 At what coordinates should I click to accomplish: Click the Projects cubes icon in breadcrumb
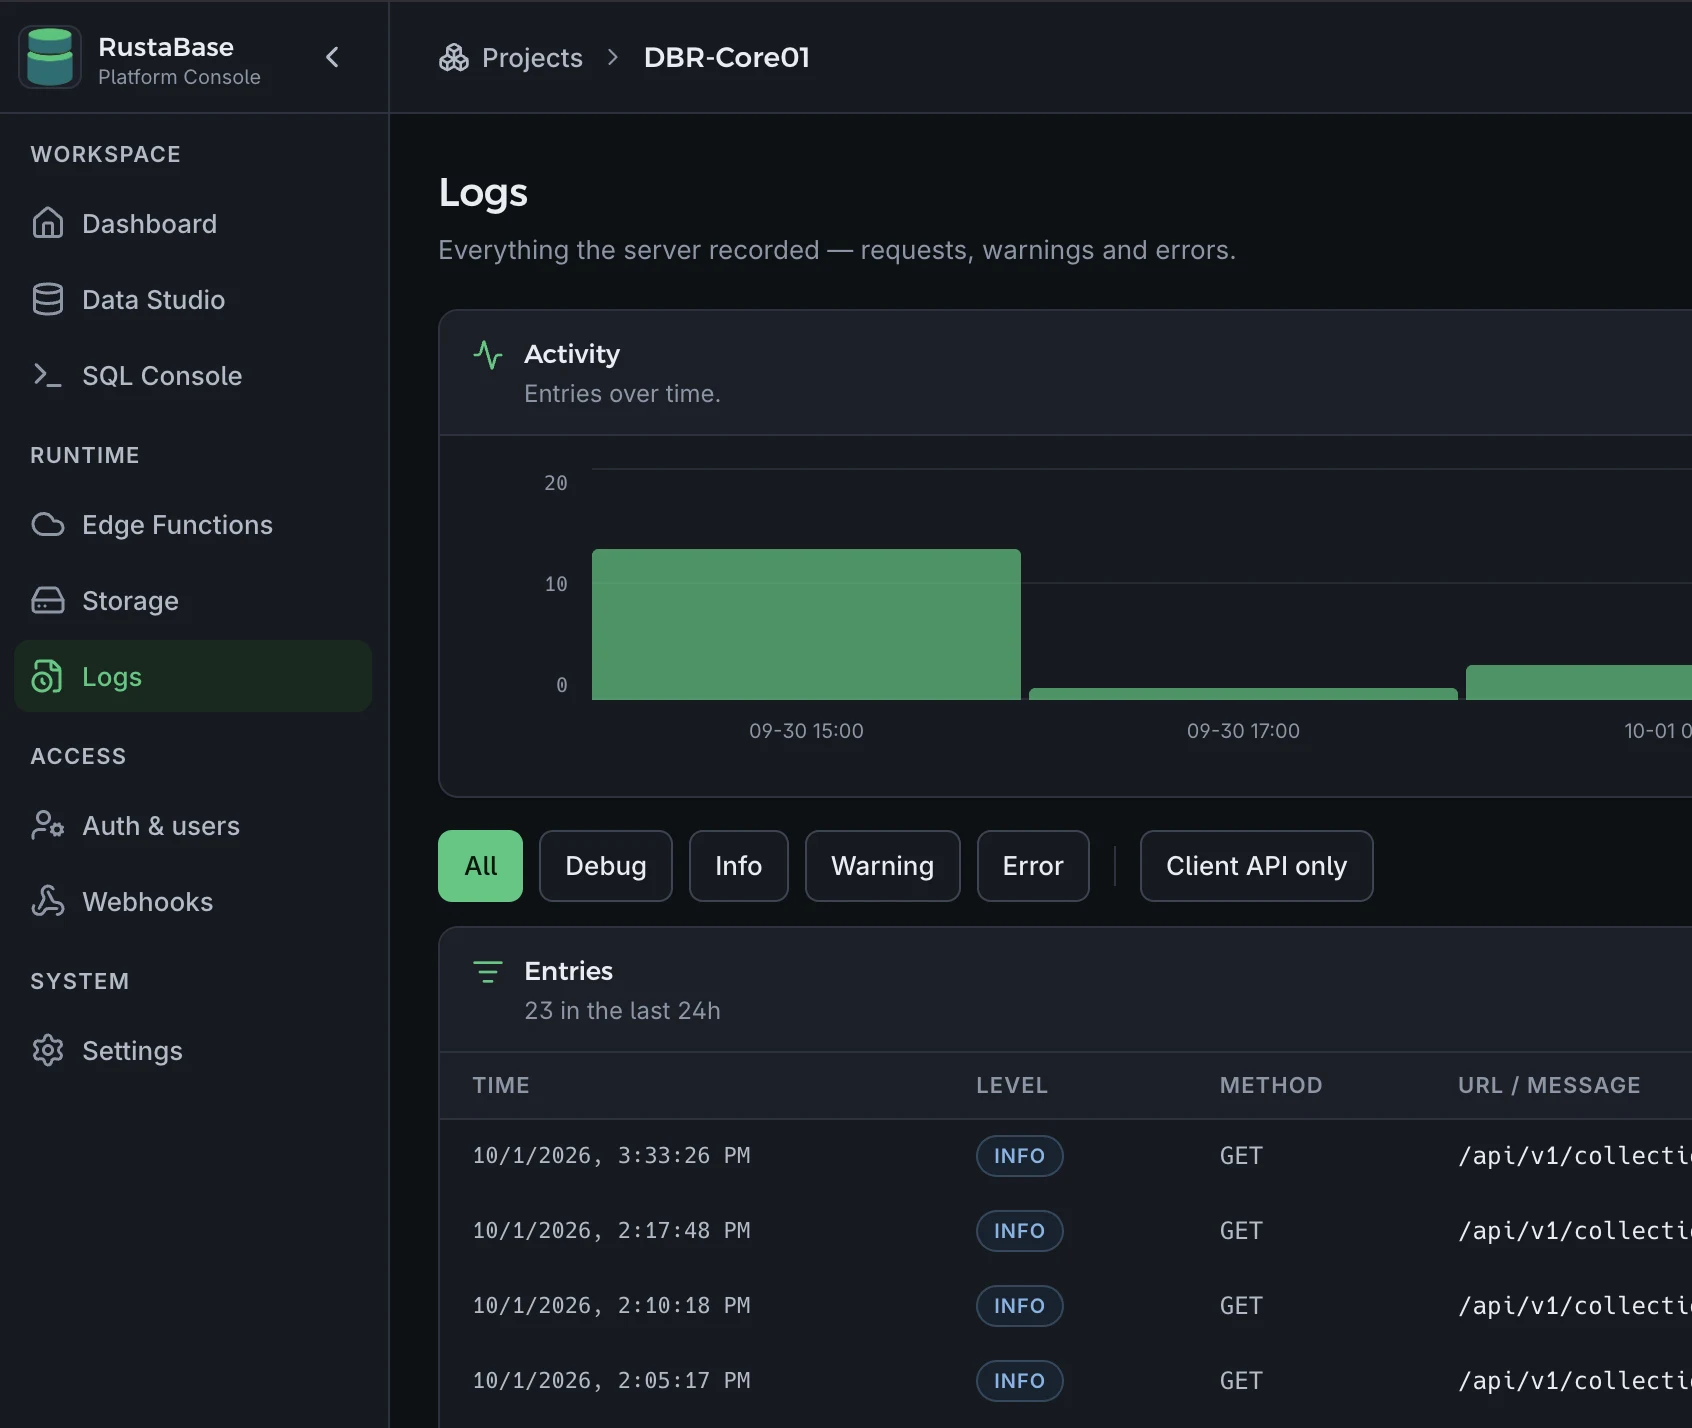point(454,58)
